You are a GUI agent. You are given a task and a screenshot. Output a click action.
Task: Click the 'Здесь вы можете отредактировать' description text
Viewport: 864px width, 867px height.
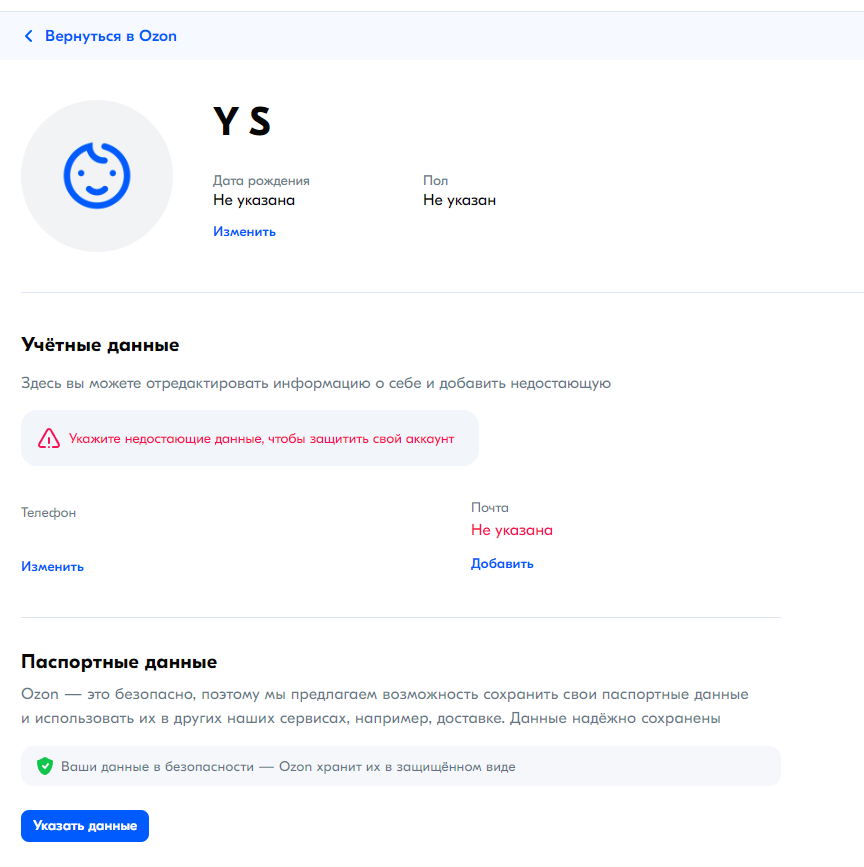click(315, 383)
